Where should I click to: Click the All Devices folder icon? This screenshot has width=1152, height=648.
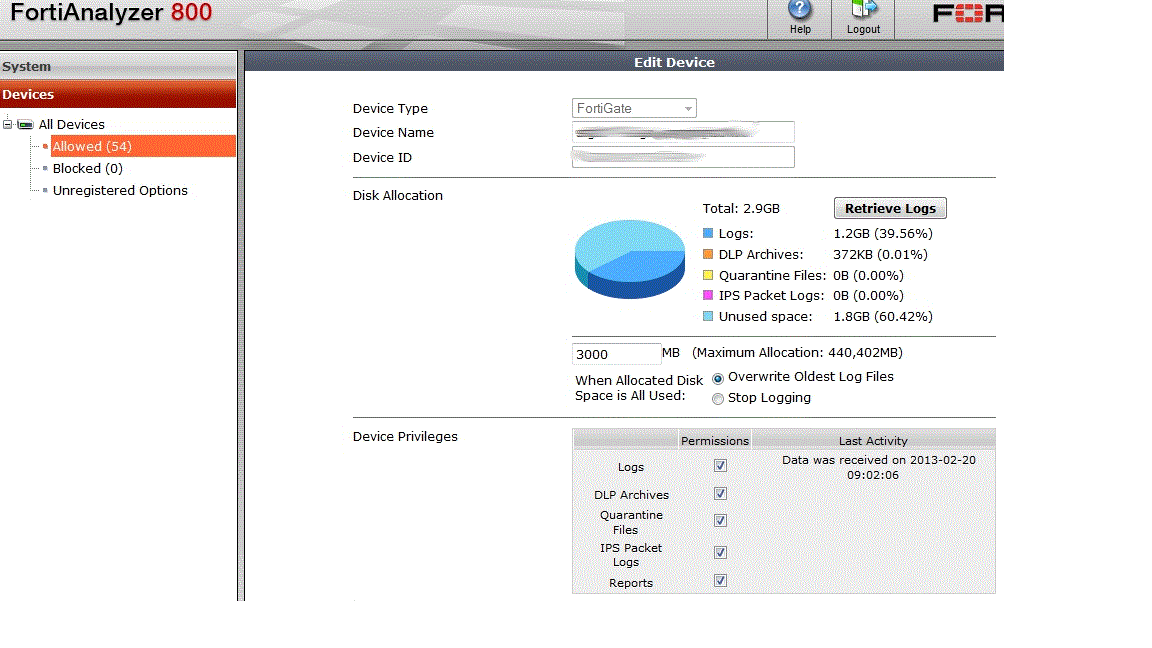pyautogui.click(x=26, y=124)
